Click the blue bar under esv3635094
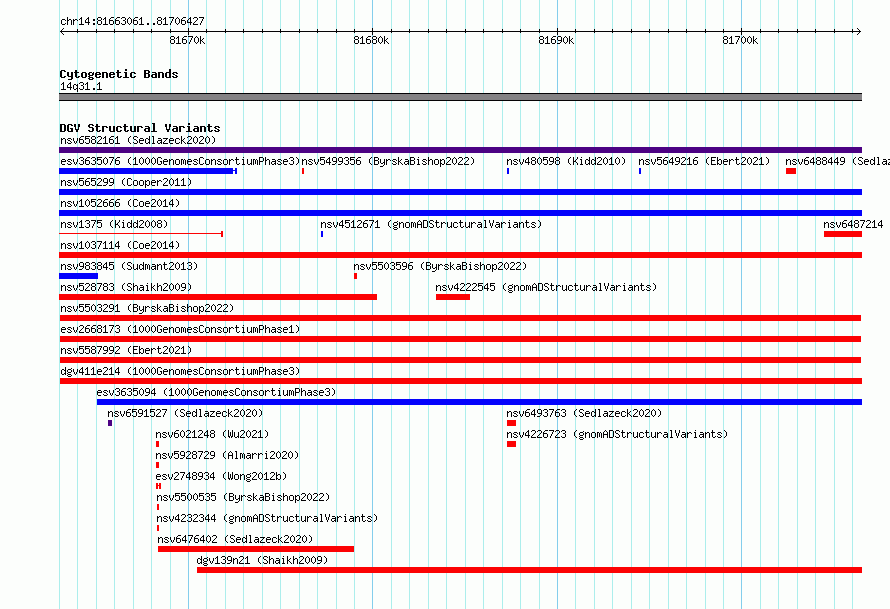 point(480,402)
